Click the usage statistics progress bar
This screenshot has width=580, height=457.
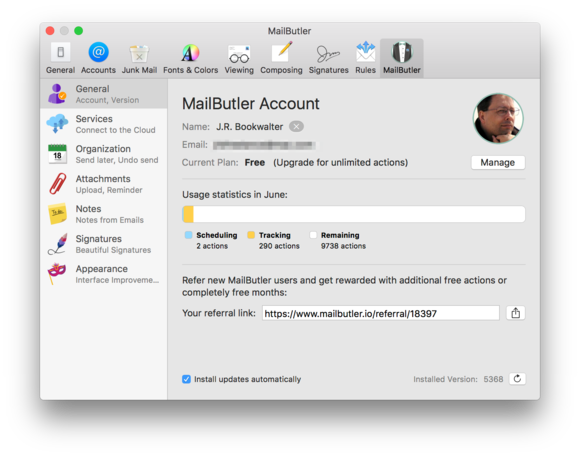coord(353,214)
